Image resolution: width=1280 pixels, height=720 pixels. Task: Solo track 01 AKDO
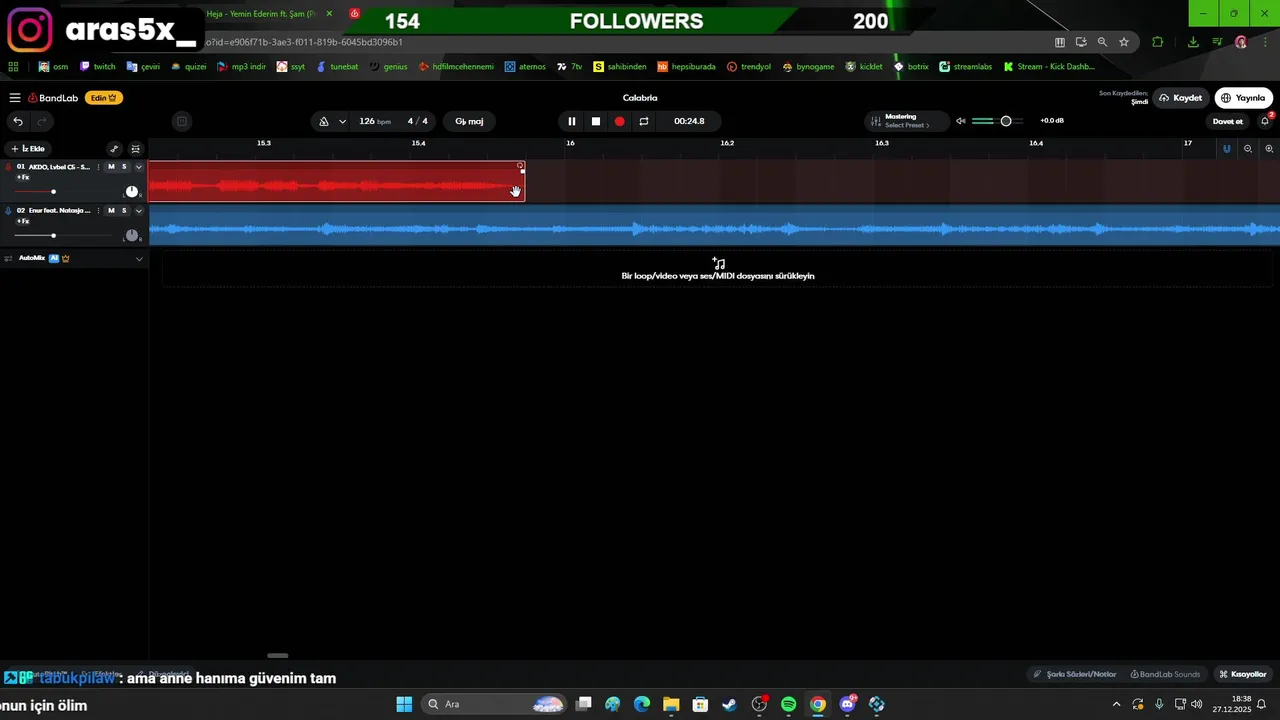124,167
